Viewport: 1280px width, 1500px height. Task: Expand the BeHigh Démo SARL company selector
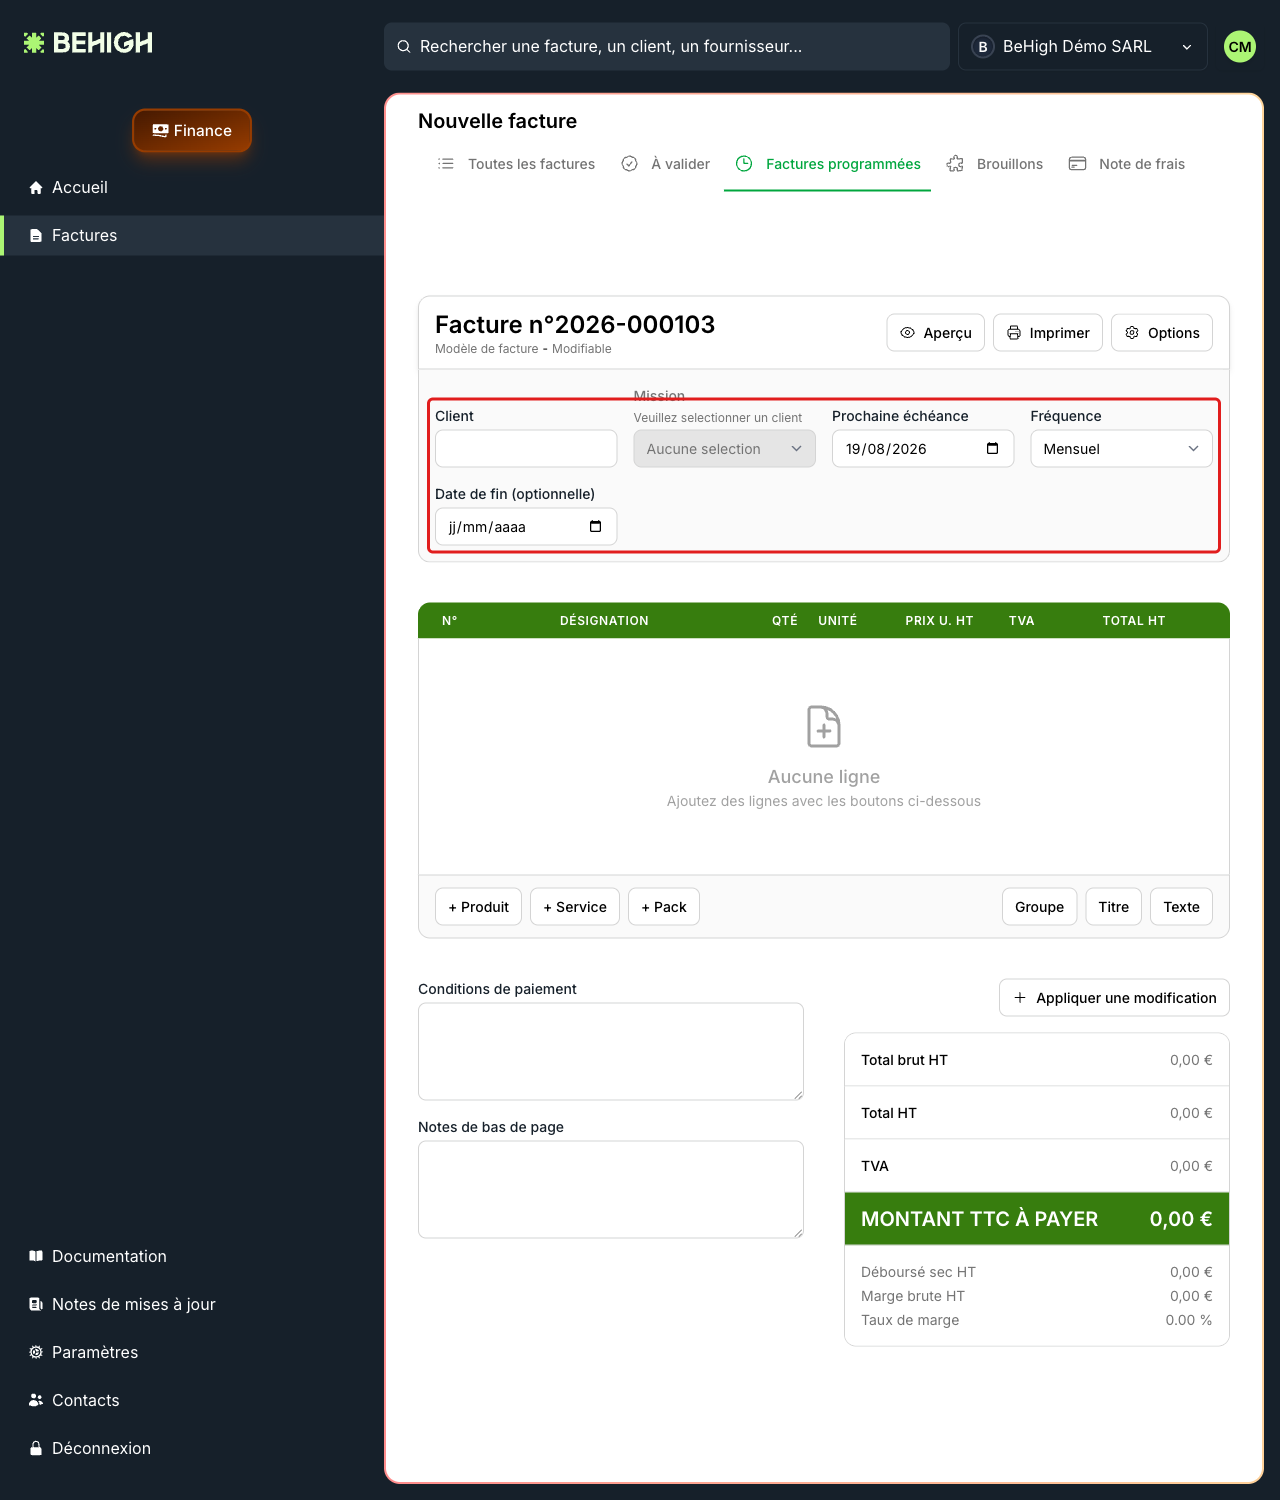[x=1083, y=46]
